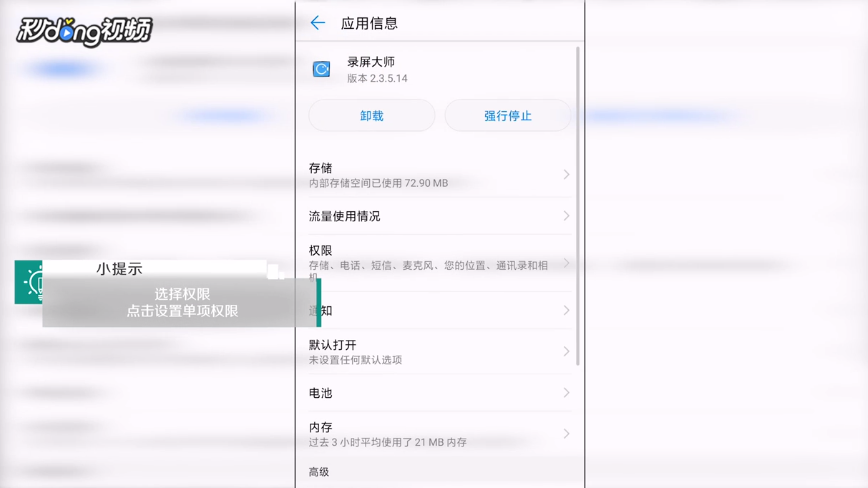The height and width of the screenshot is (488, 868).
Task: Tap the 强行停止 force stop button
Action: coord(508,116)
